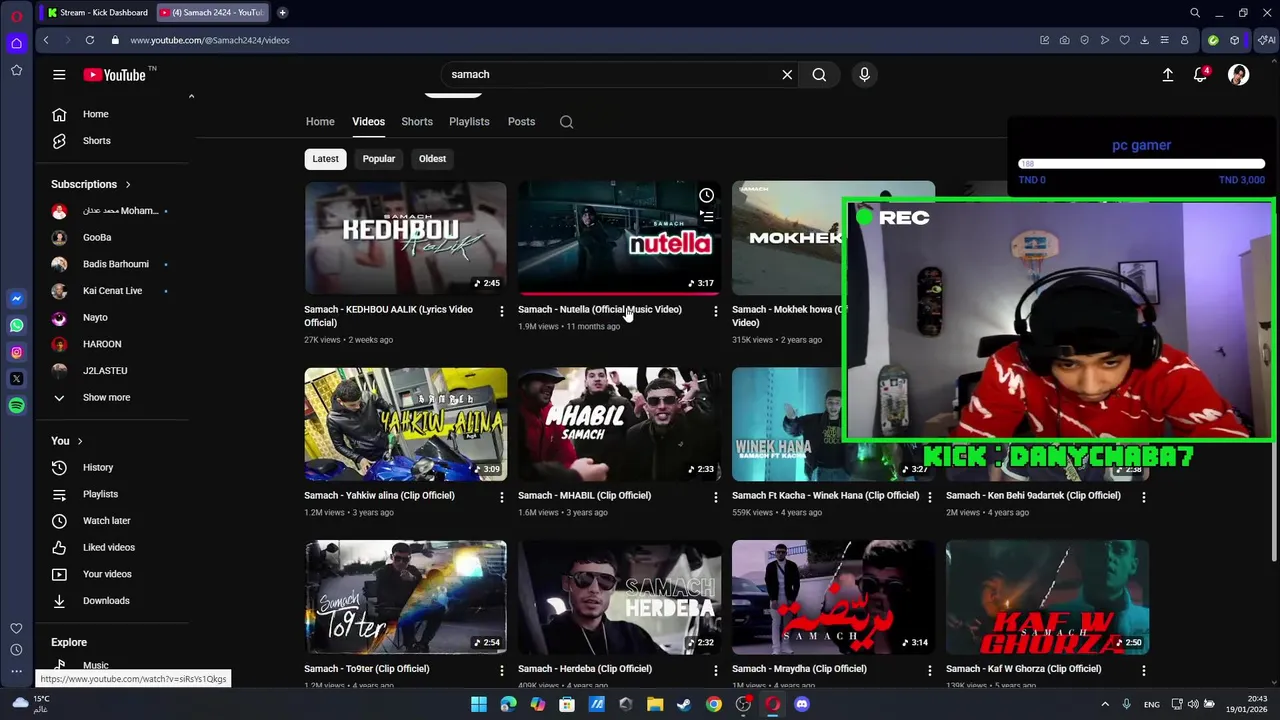
Task: Search within the channel via magnifier
Action: 566,122
